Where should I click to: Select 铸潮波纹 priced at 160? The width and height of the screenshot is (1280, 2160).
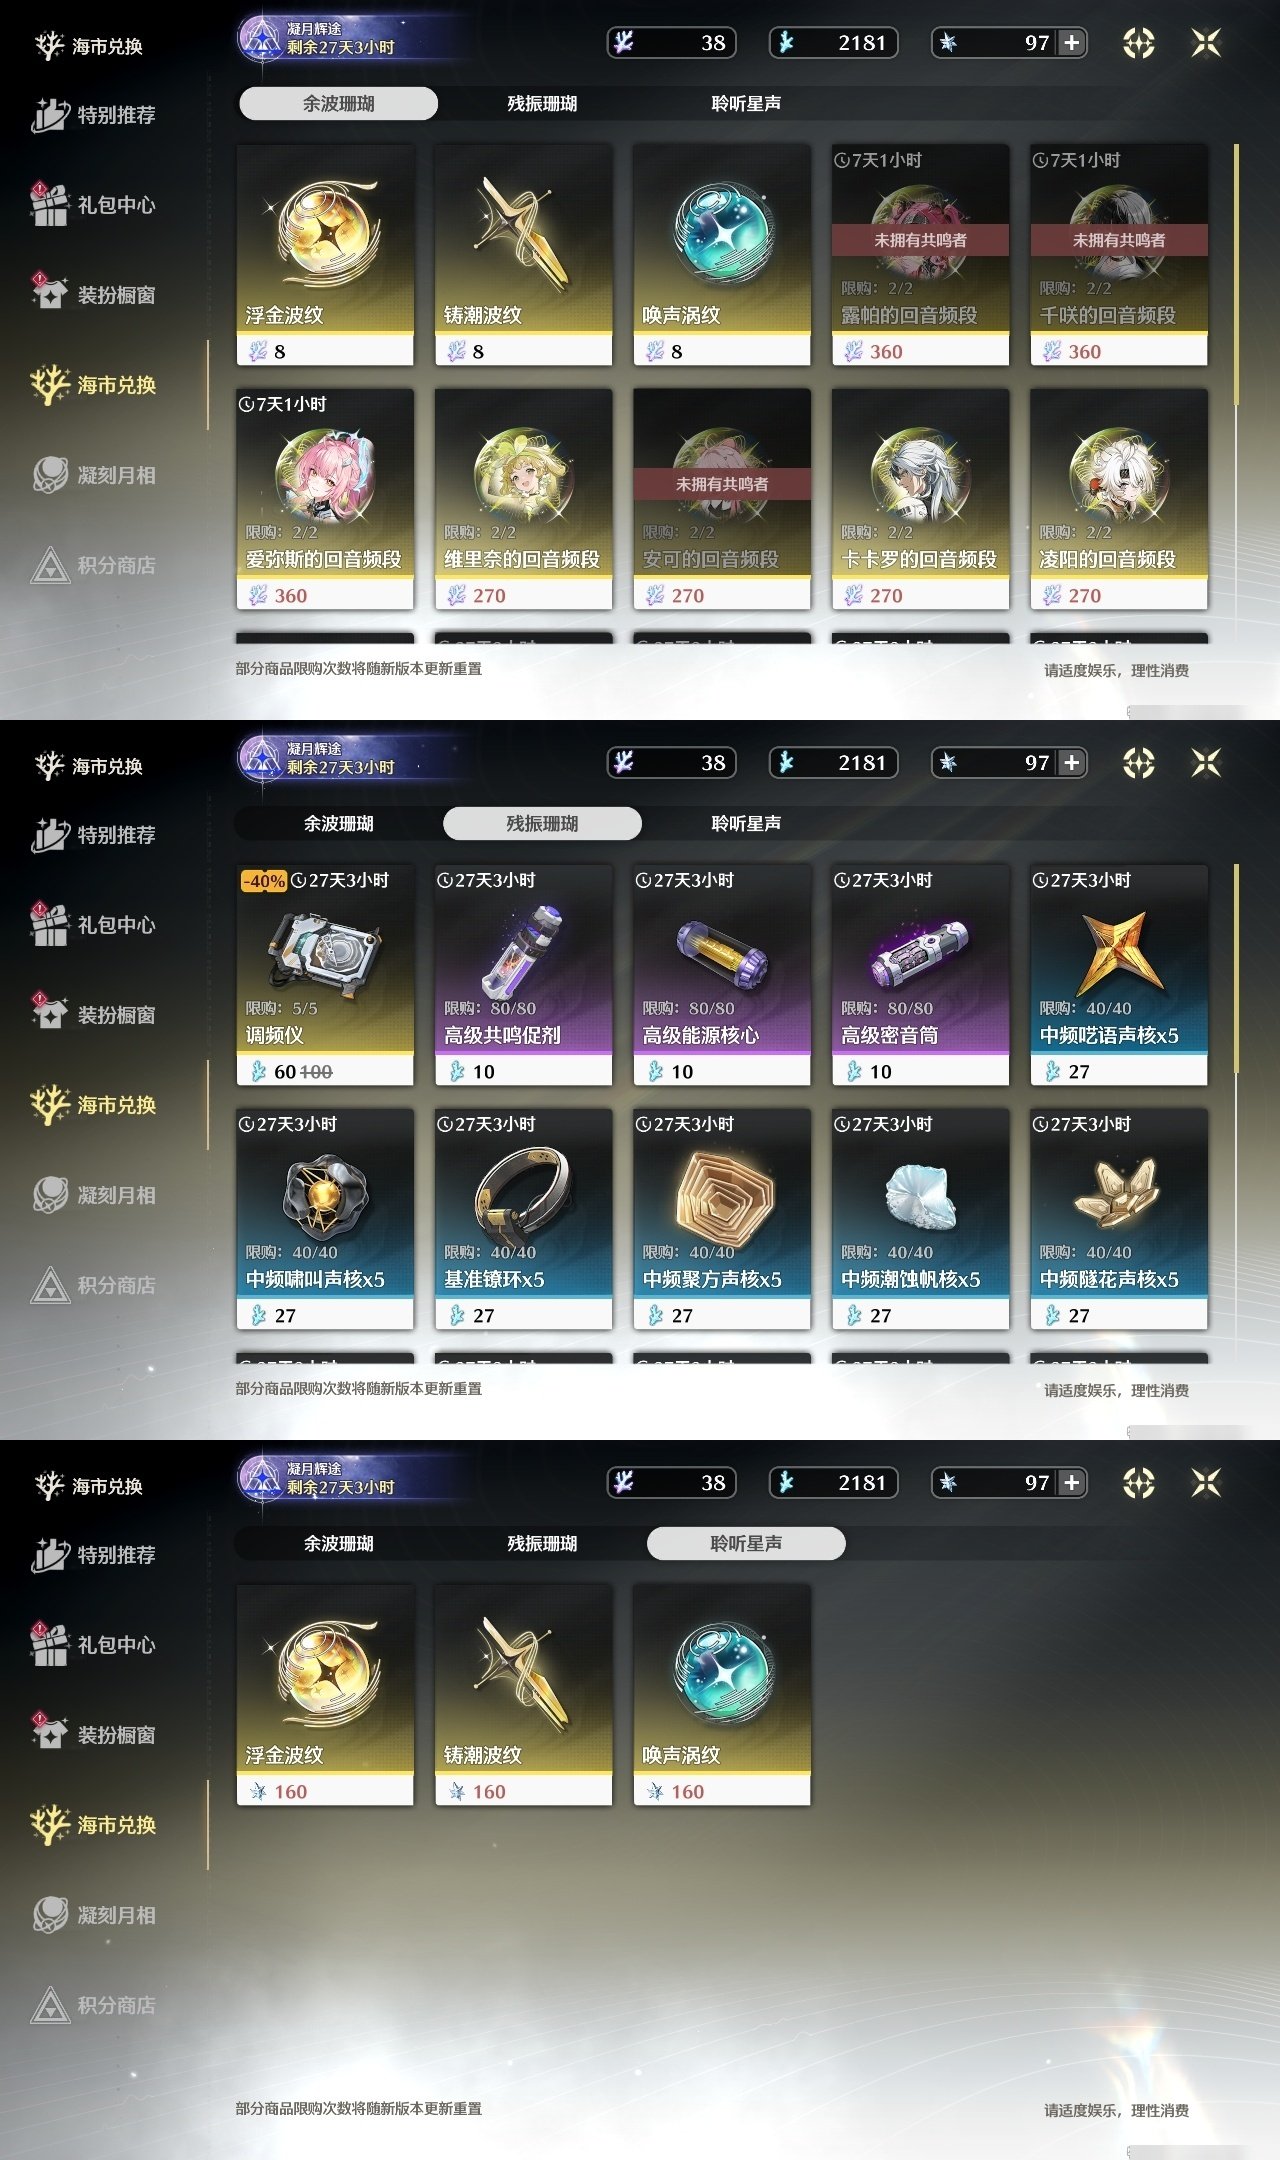[x=523, y=1695]
